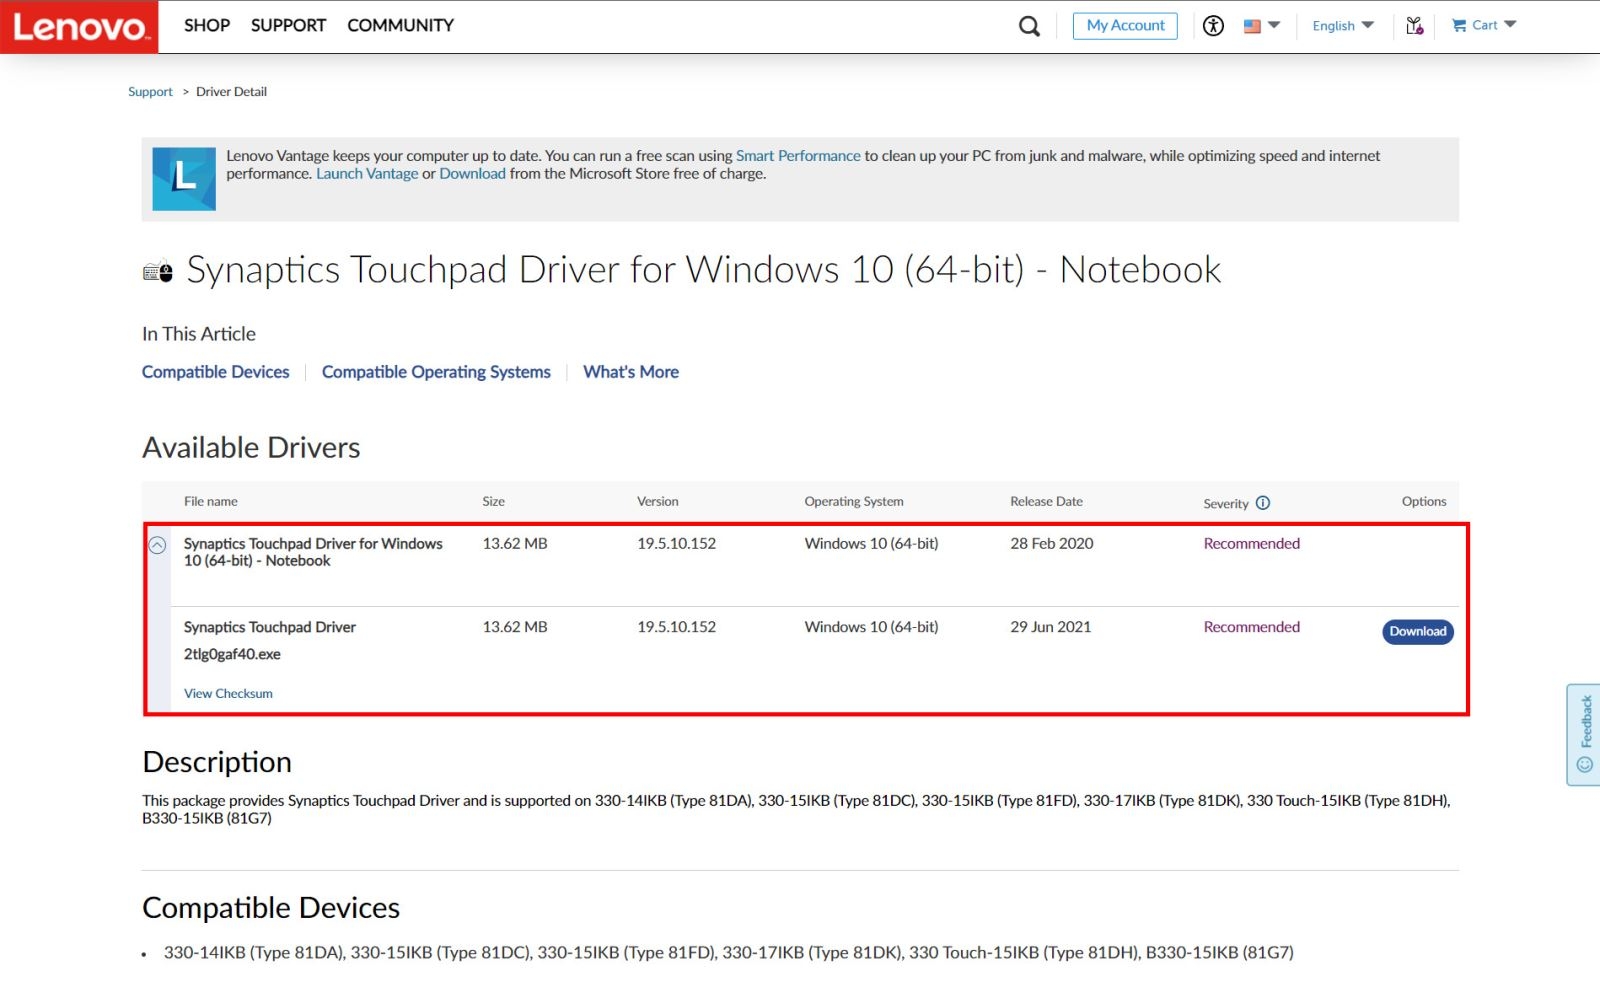The image size is (1600, 998).
Task: Click the Size column header
Action: (493, 502)
